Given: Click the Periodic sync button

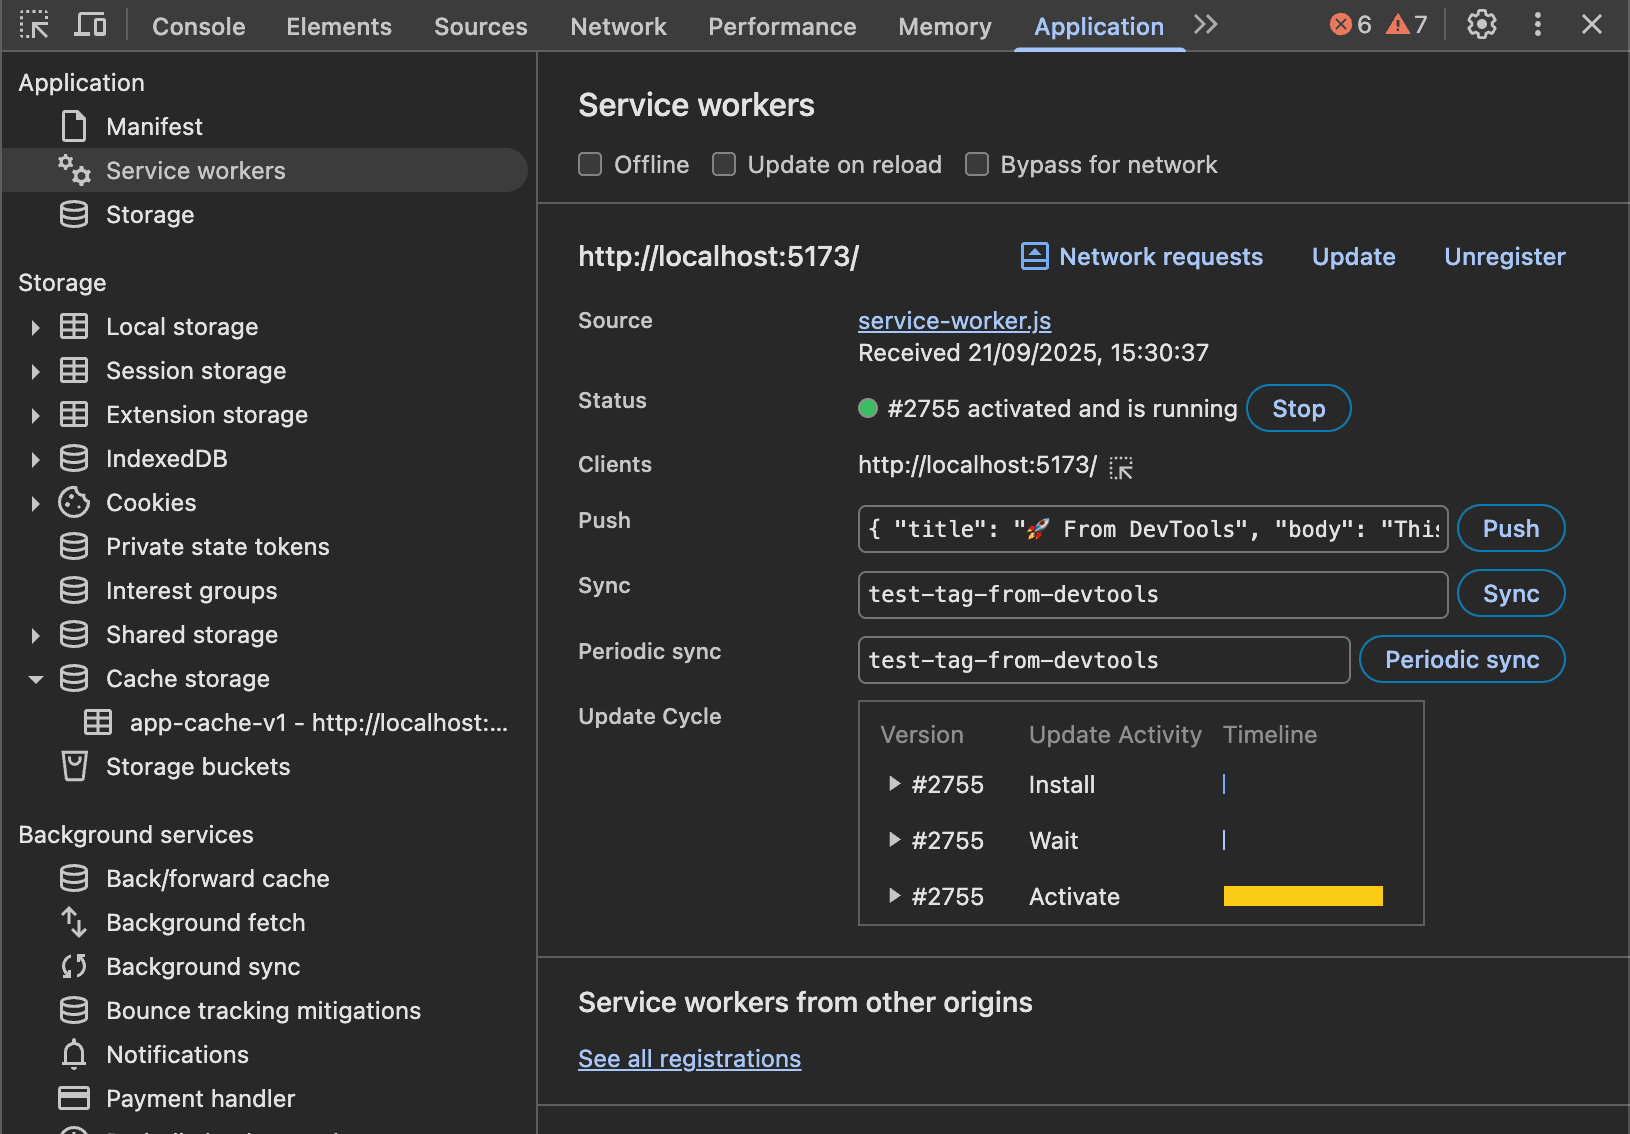Looking at the screenshot, I should [1462, 659].
